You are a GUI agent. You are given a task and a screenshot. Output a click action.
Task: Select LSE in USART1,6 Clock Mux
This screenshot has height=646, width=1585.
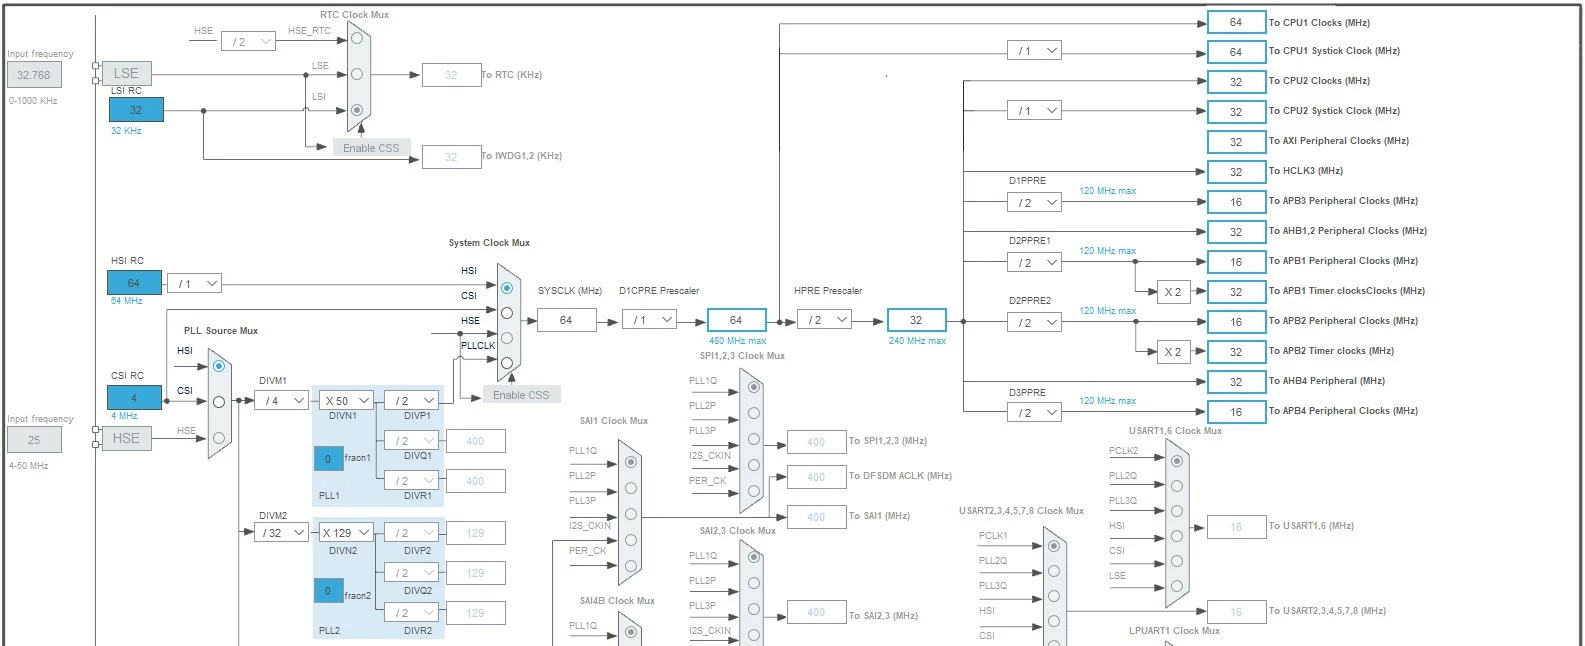(x=1177, y=586)
